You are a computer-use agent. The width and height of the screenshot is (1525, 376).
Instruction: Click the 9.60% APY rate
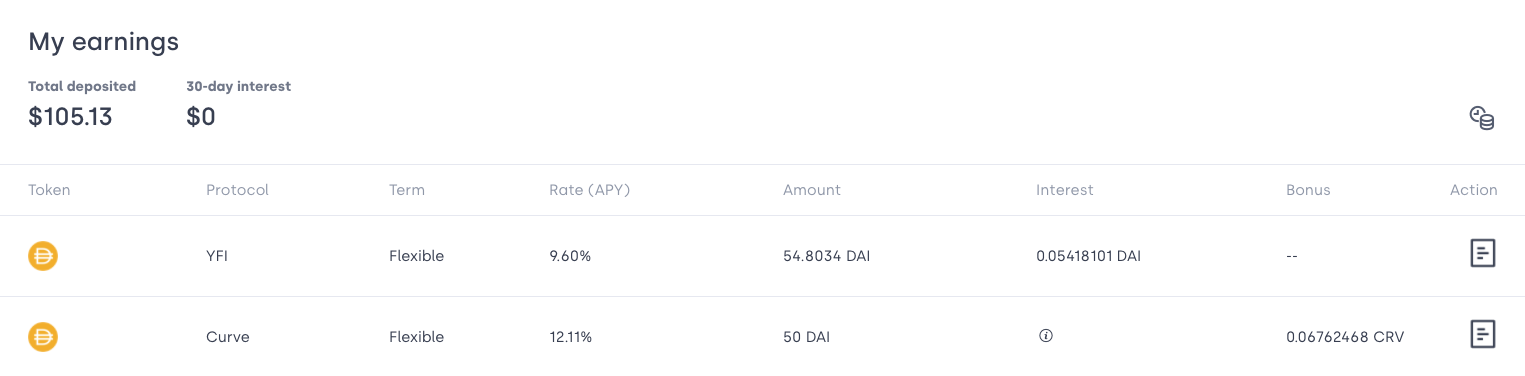click(570, 256)
